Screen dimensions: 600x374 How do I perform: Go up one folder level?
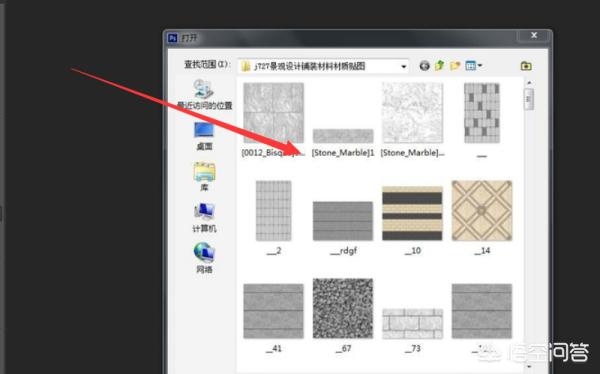tap(440, 65)
